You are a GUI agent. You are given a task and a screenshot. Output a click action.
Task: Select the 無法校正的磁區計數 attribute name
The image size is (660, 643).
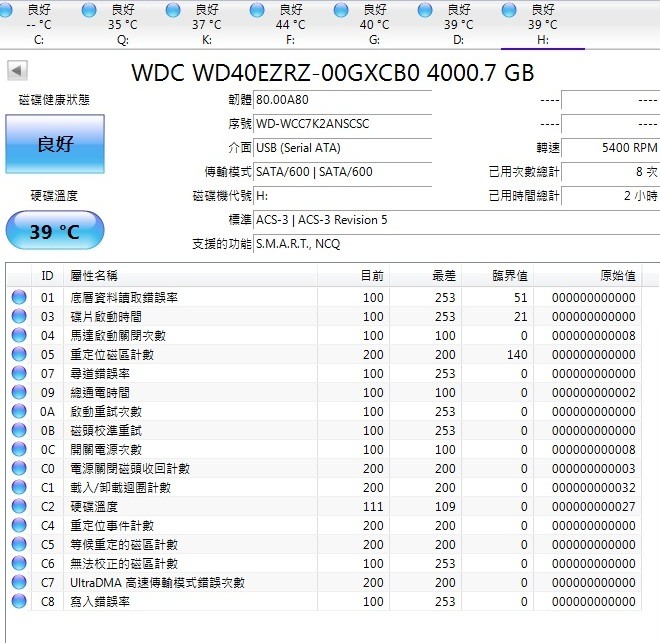(124, 563)
